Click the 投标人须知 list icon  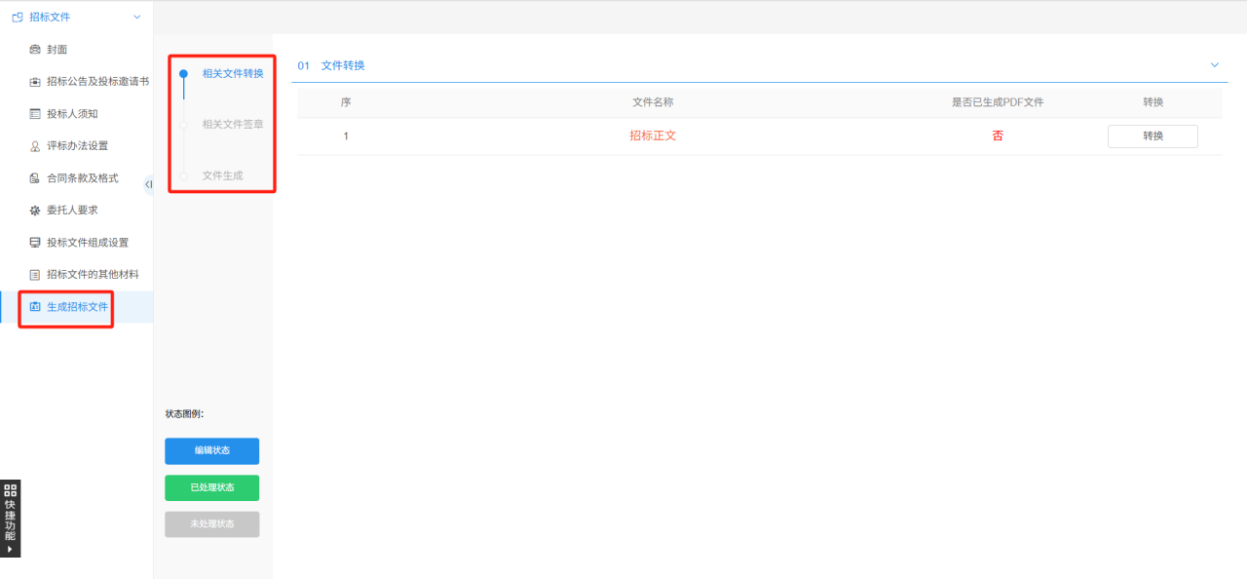tap(35, 114)
